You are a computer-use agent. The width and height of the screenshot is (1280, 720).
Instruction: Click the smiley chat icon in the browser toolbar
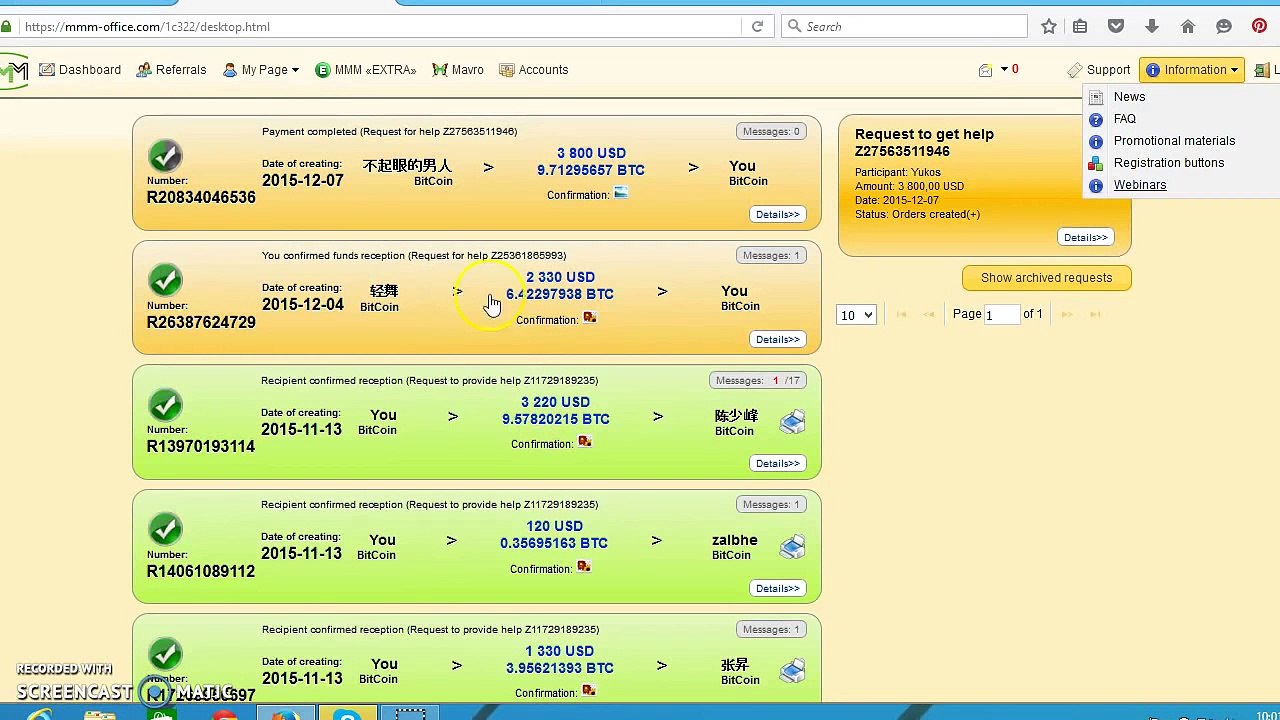1224,27
